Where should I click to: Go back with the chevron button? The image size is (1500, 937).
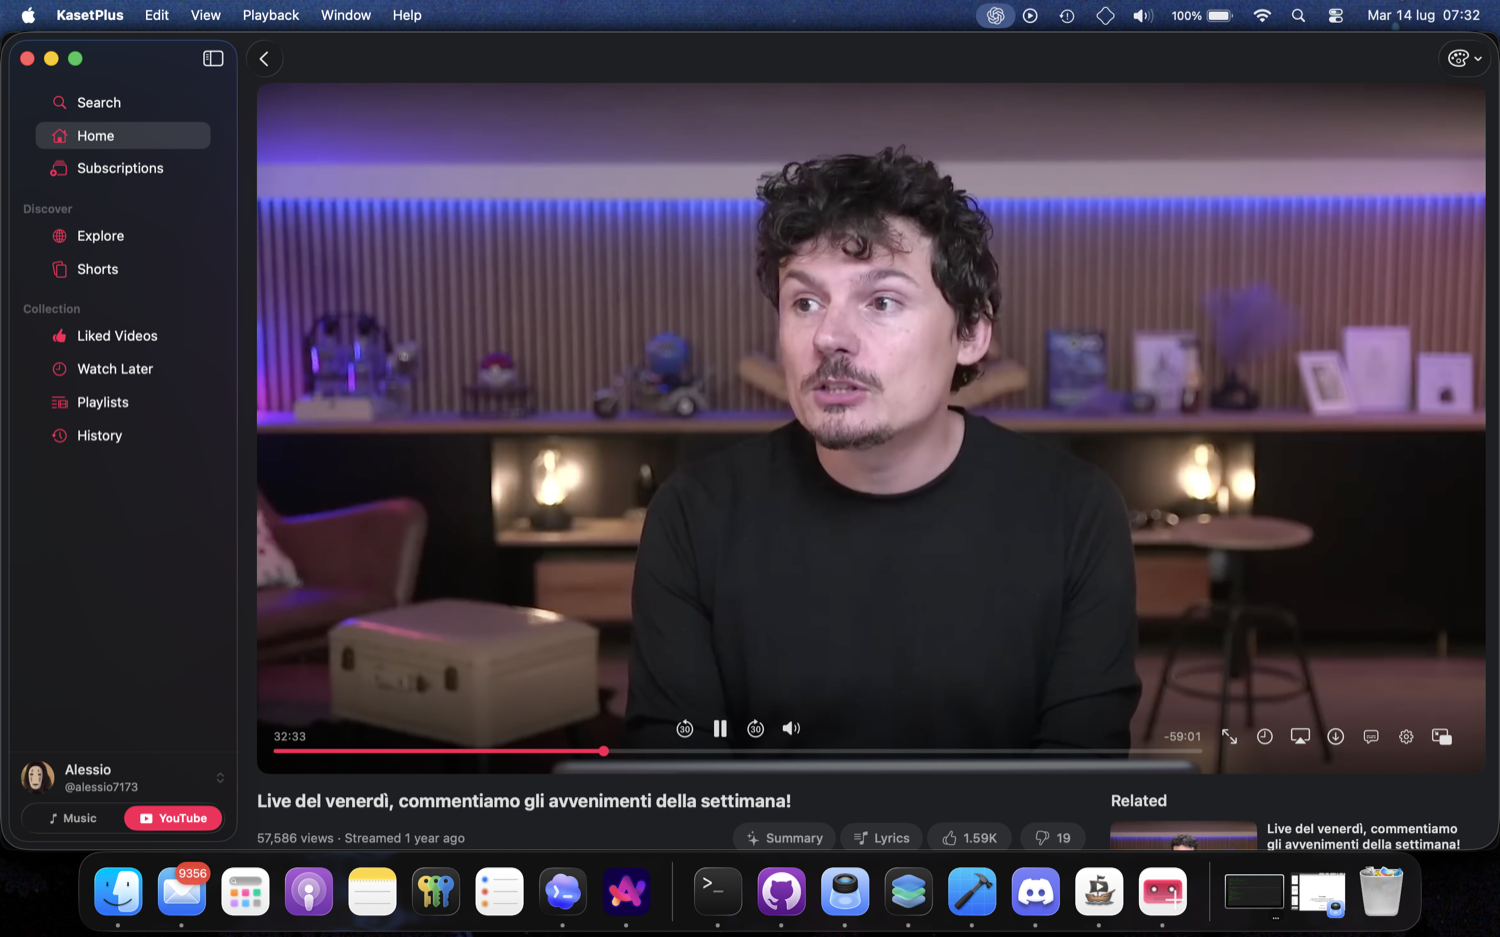coord(264,59)
